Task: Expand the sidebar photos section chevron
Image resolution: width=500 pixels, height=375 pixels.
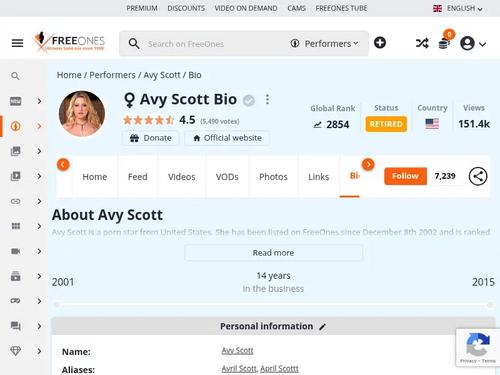Action: click(39, 151)
